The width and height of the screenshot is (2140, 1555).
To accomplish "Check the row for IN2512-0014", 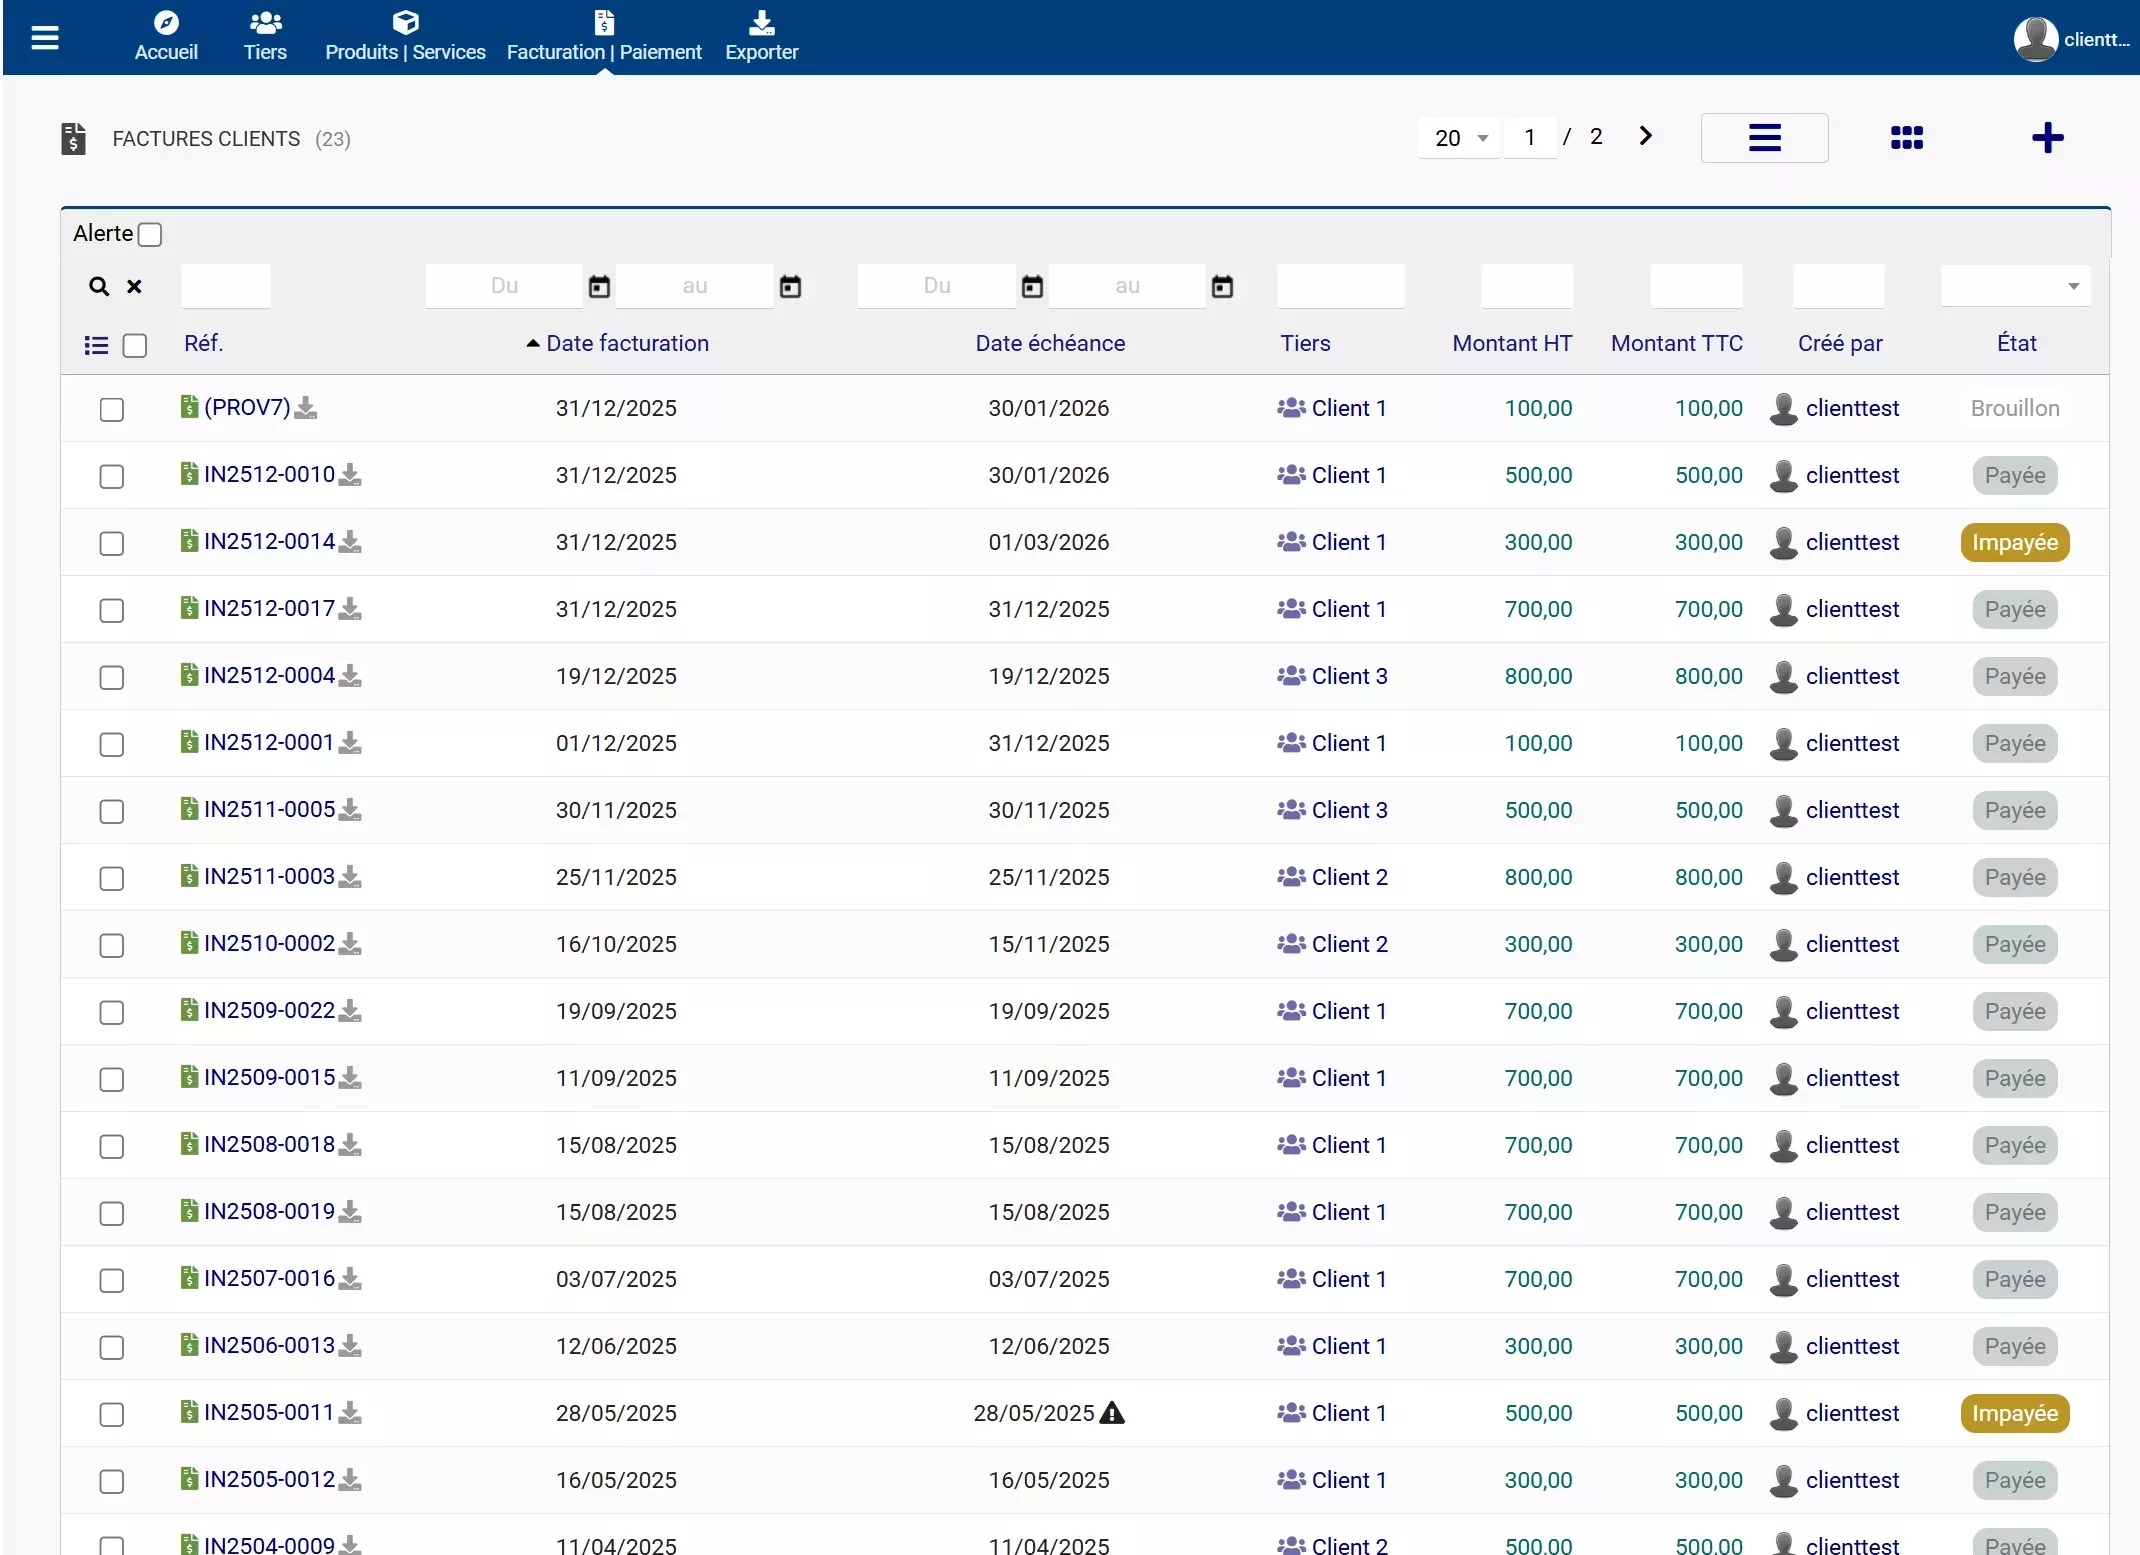I will (112, 543).
